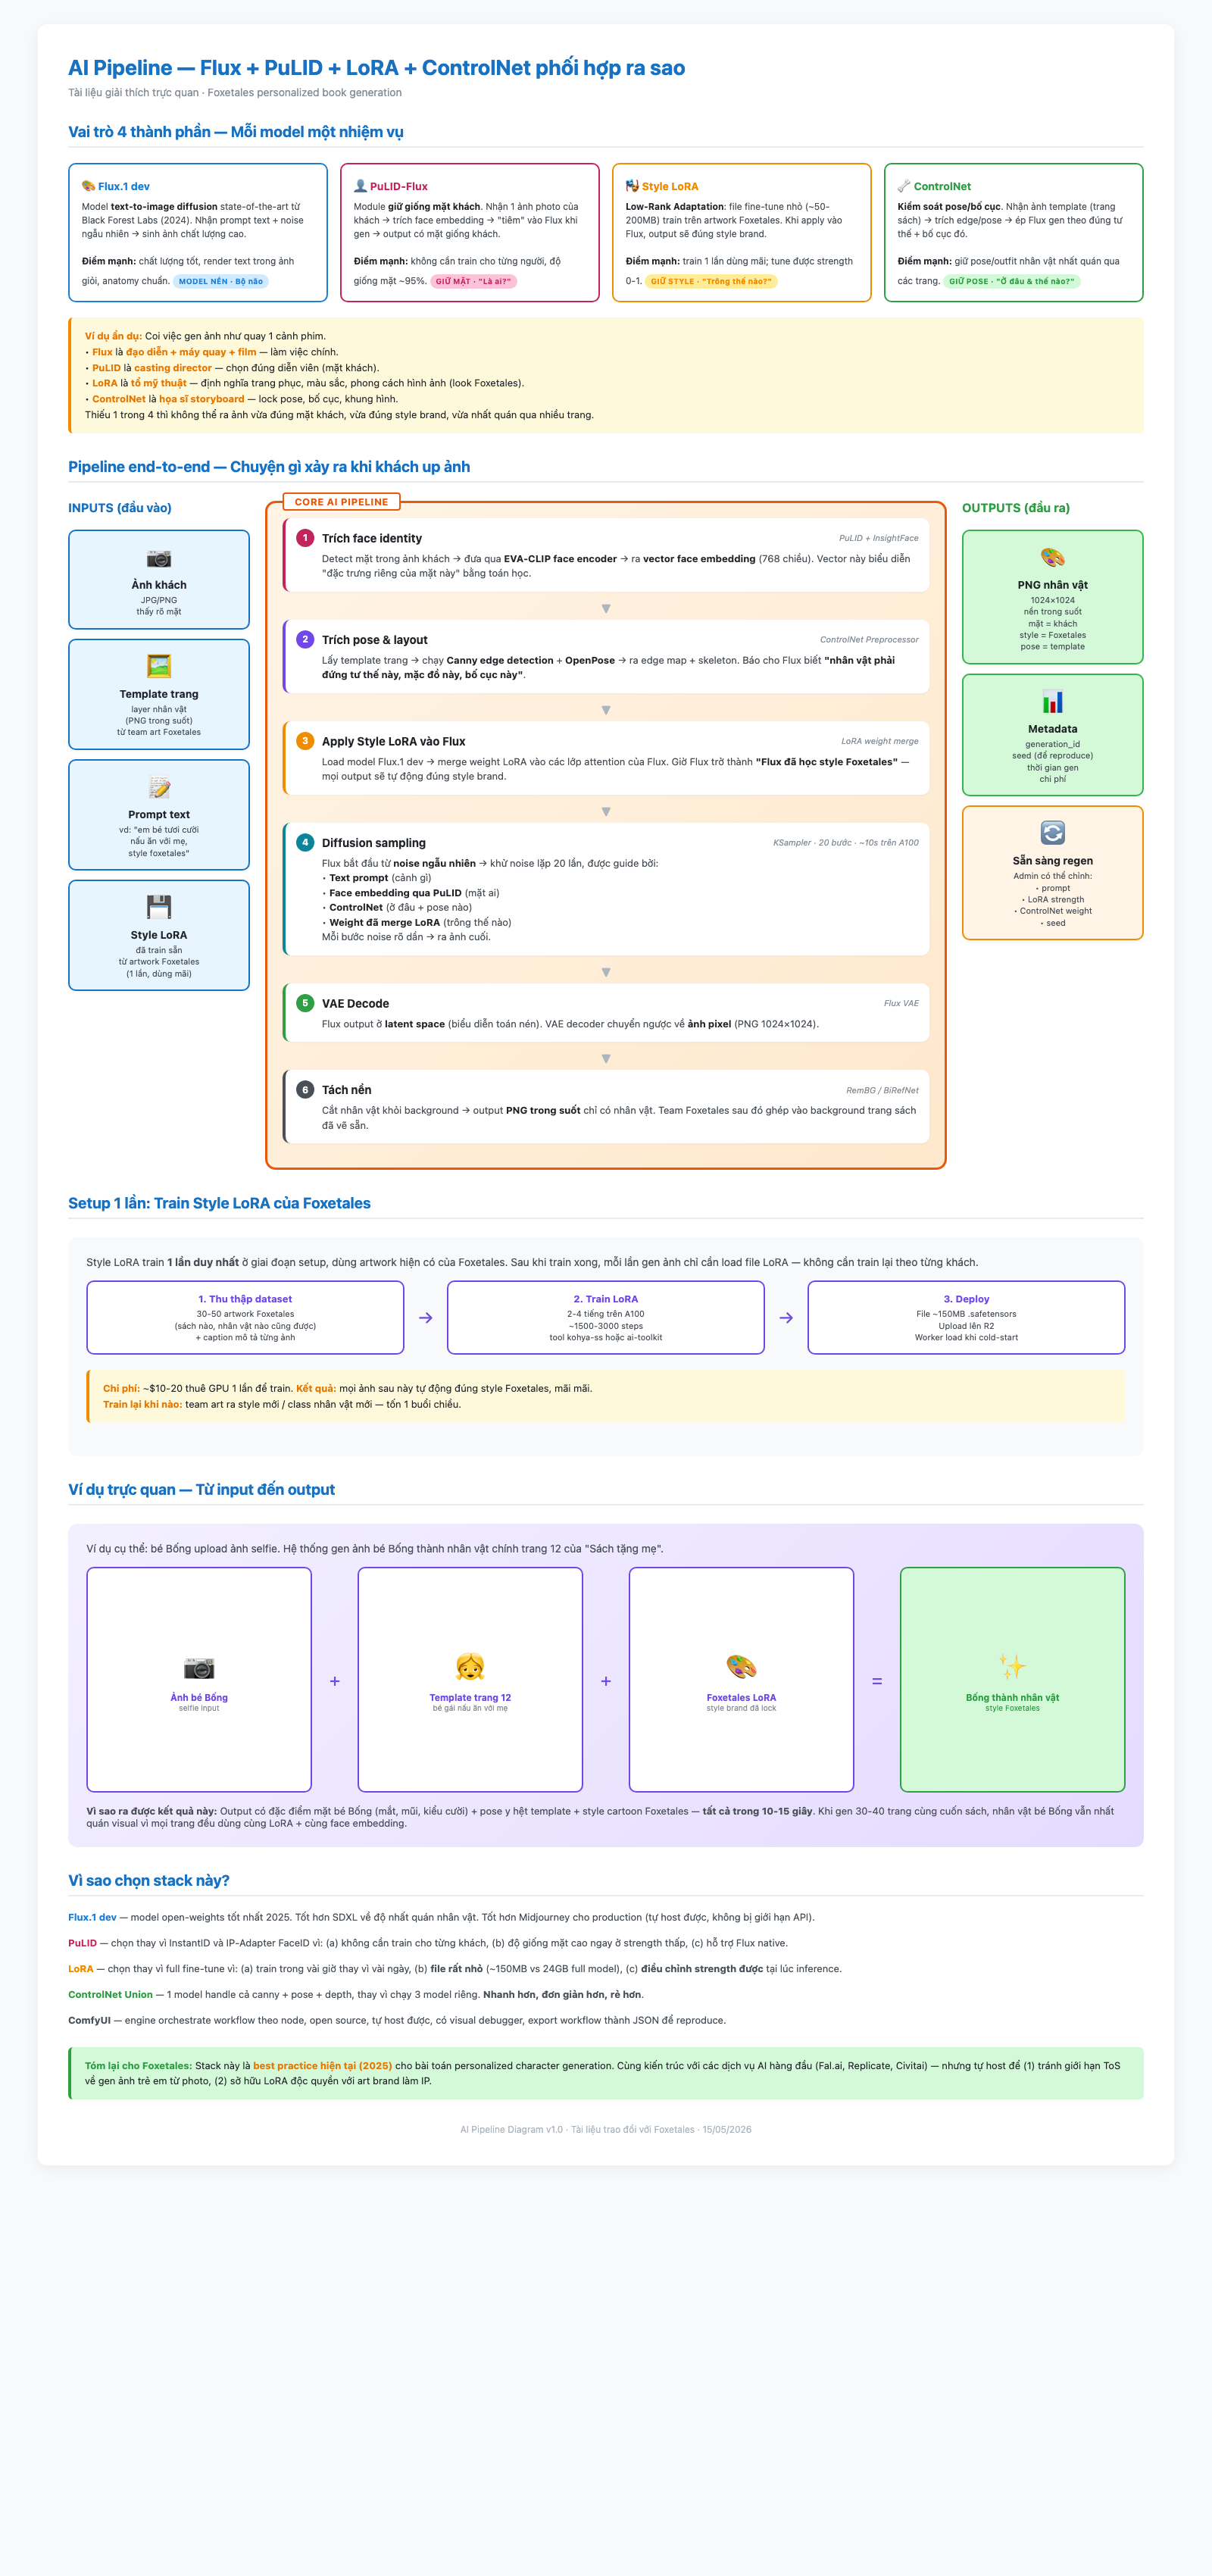Select the picture frame icon above Template trang
This screenshot has height=2576, width=1212.
click(x=159, y=666)
